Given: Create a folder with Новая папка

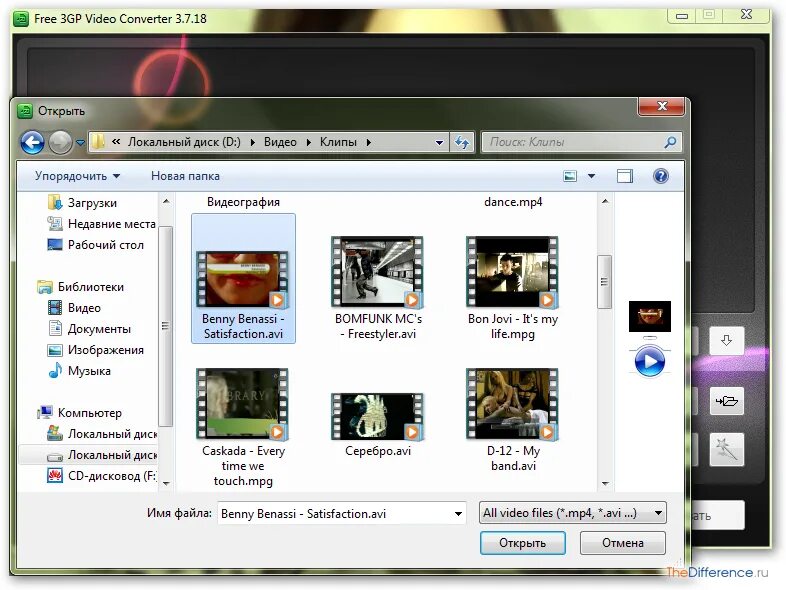Looking at the screenshot, I should (185, 176).
